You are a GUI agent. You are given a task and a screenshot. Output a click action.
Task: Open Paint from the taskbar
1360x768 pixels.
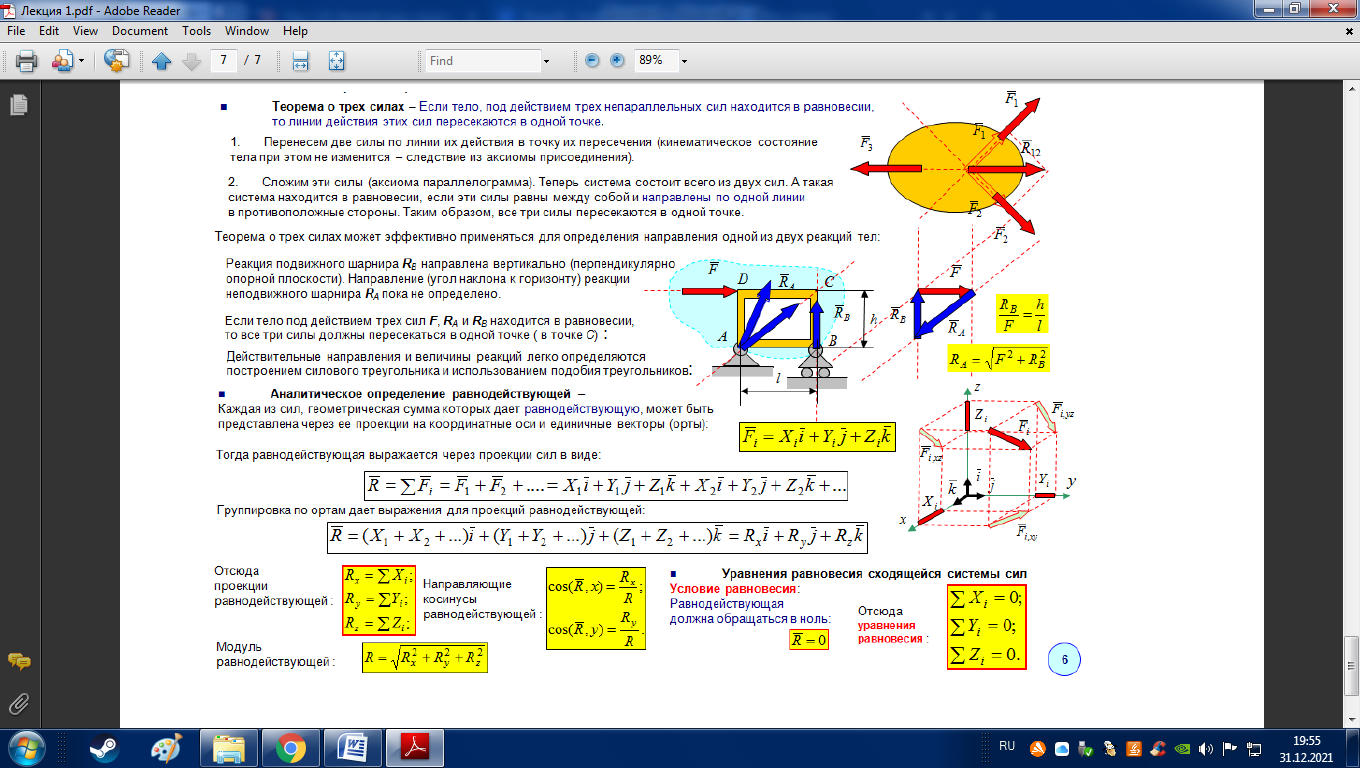coord(165,748)
